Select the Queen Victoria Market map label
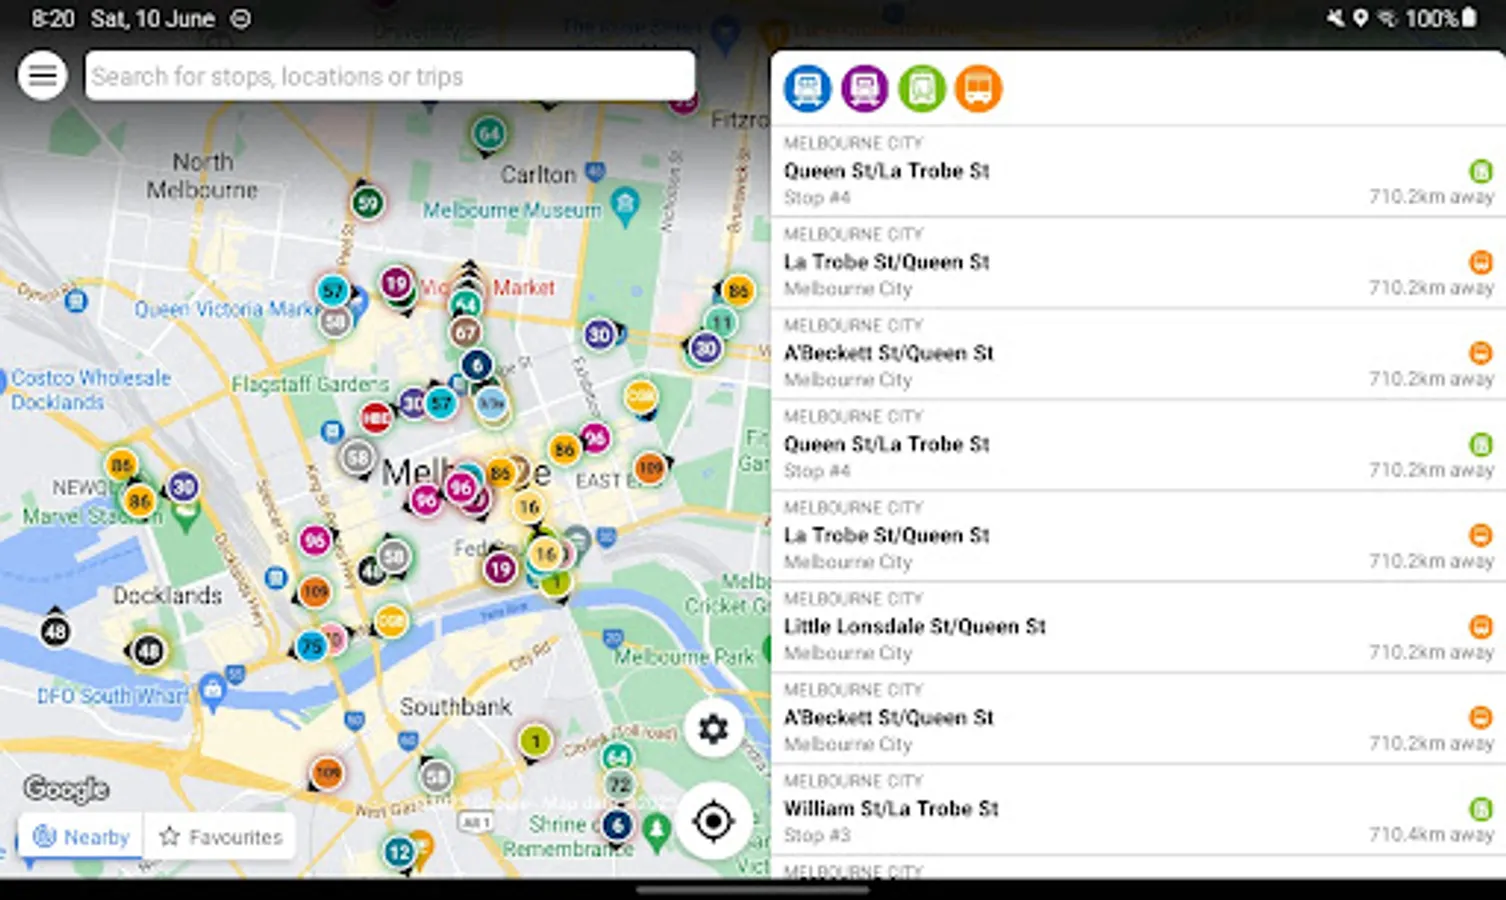The image size is (1506, 900). point(226,309)
